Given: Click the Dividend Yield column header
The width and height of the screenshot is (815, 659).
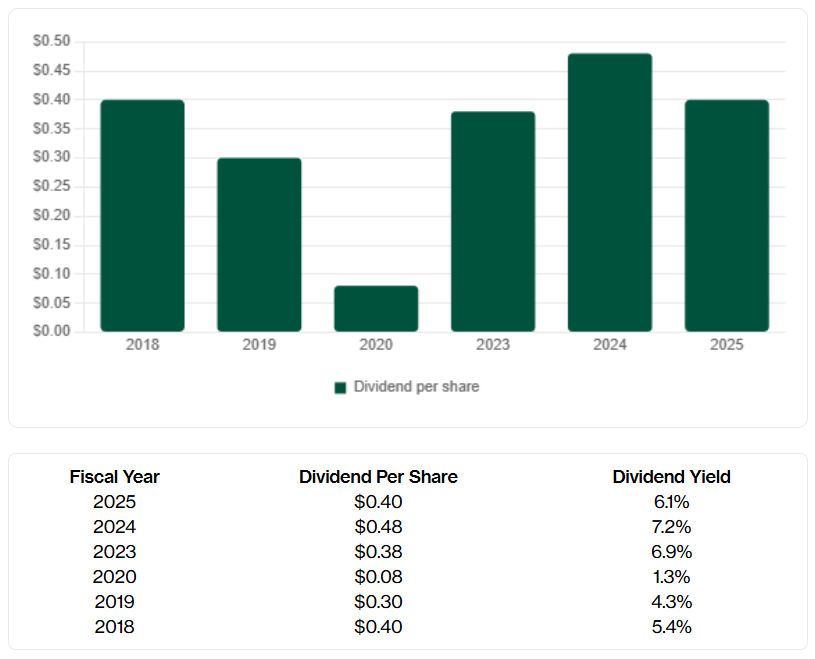Looking at the screenshot, I should point(671,477).
